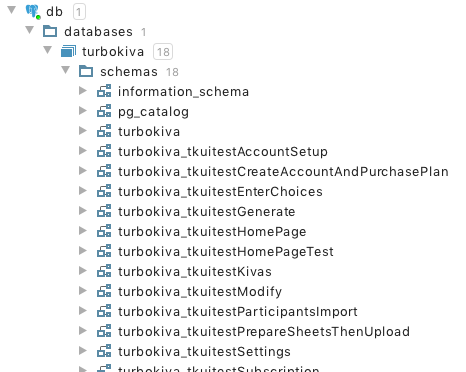Expand the turbokiva_tkuitestAccountSetup schema
Viewport: 466px width, 372px height.
[83, 151]
